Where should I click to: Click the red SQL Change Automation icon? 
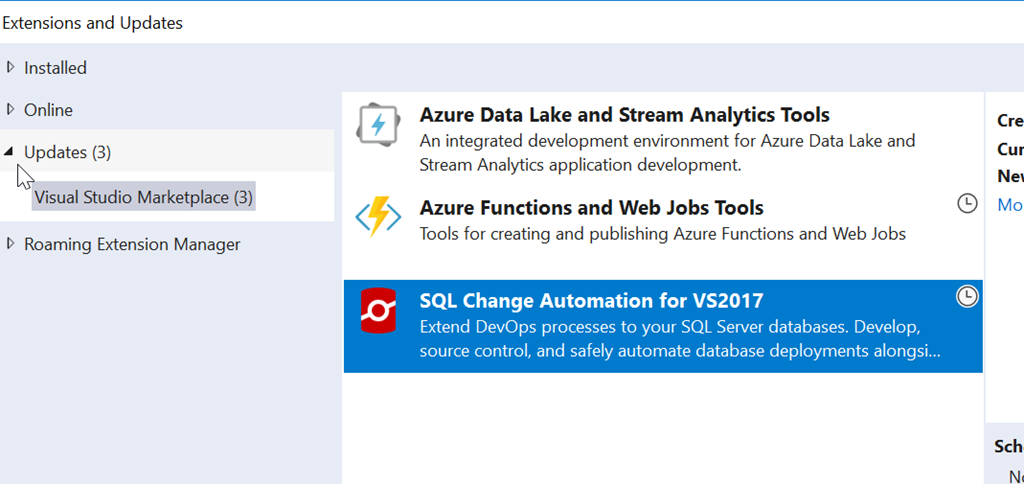tap(378, 310)
